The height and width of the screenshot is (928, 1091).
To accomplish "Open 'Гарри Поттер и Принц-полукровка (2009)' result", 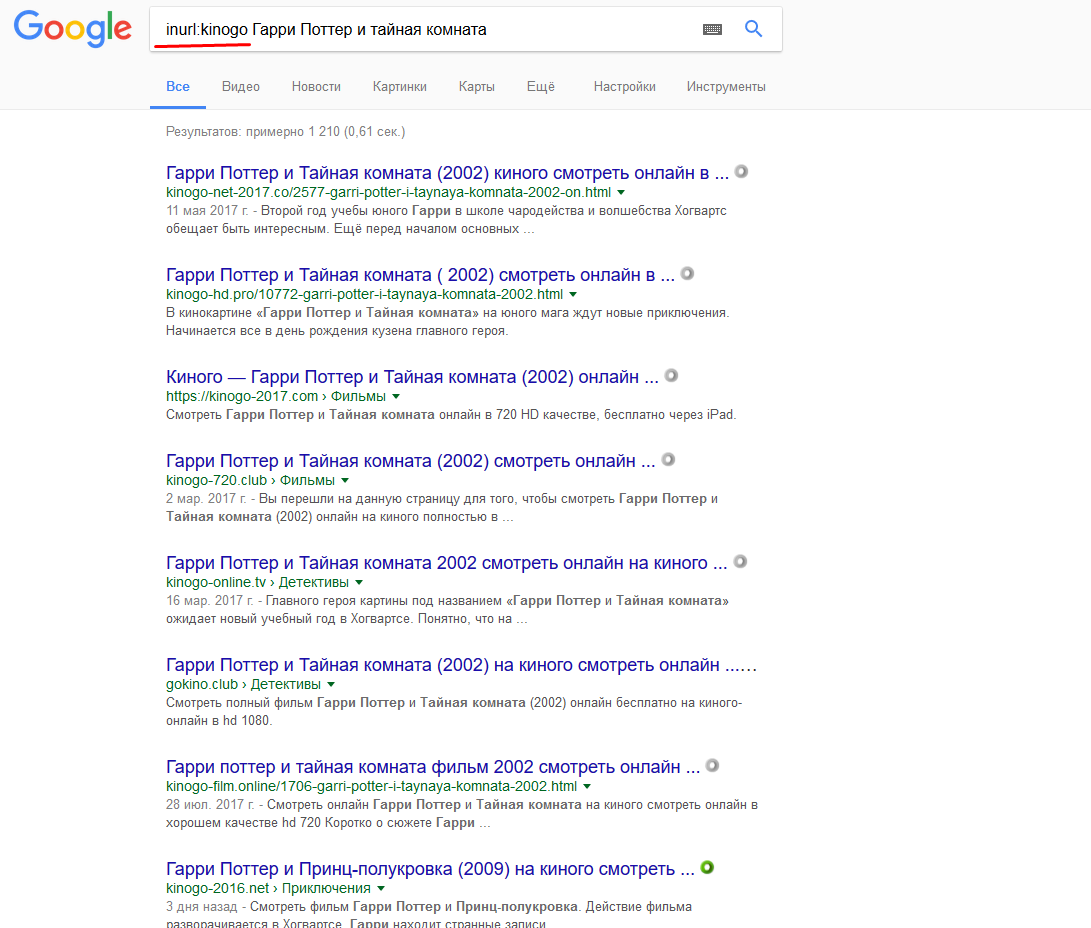I will [430, 869].
